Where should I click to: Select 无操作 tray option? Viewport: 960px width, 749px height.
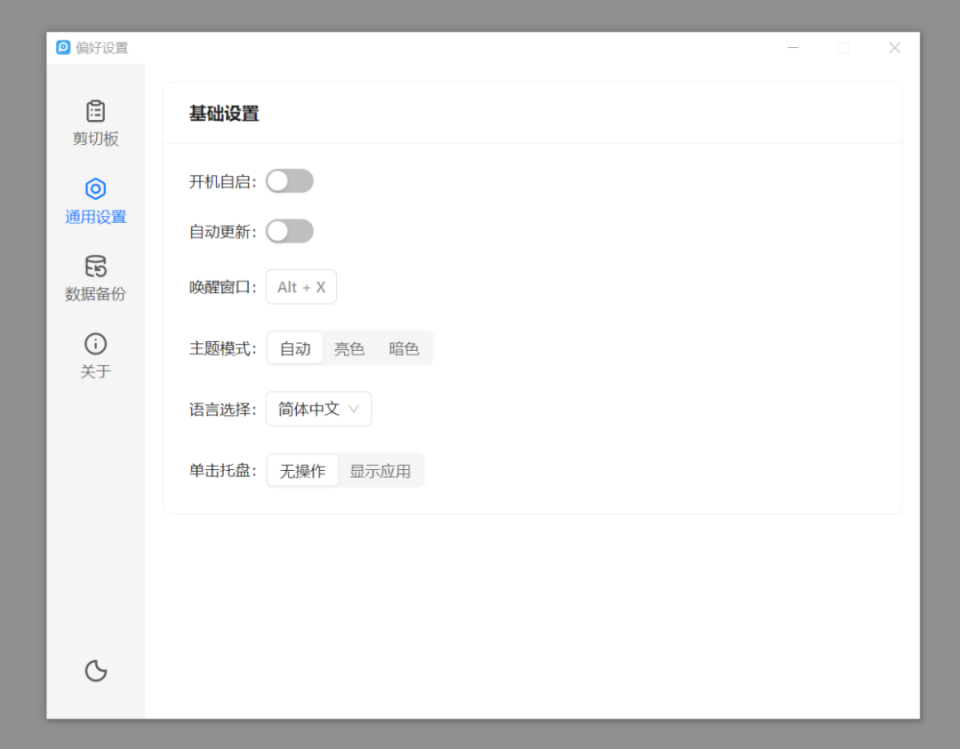[x=302, y=470]
